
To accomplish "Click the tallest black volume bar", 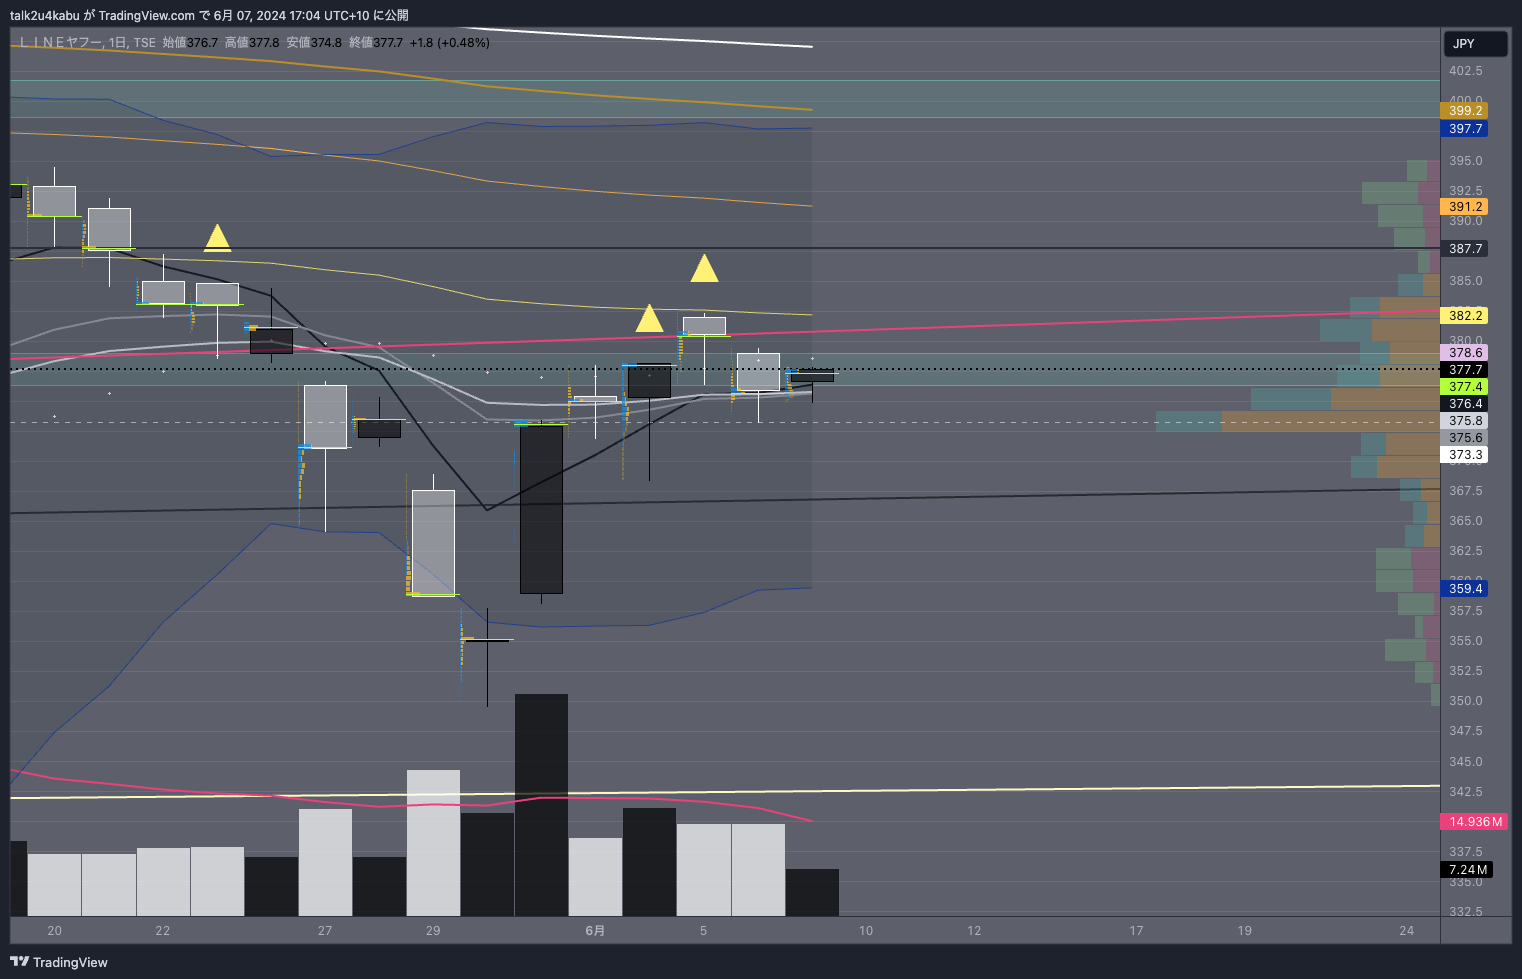I will pyautogui.click(x=541, y=805).
